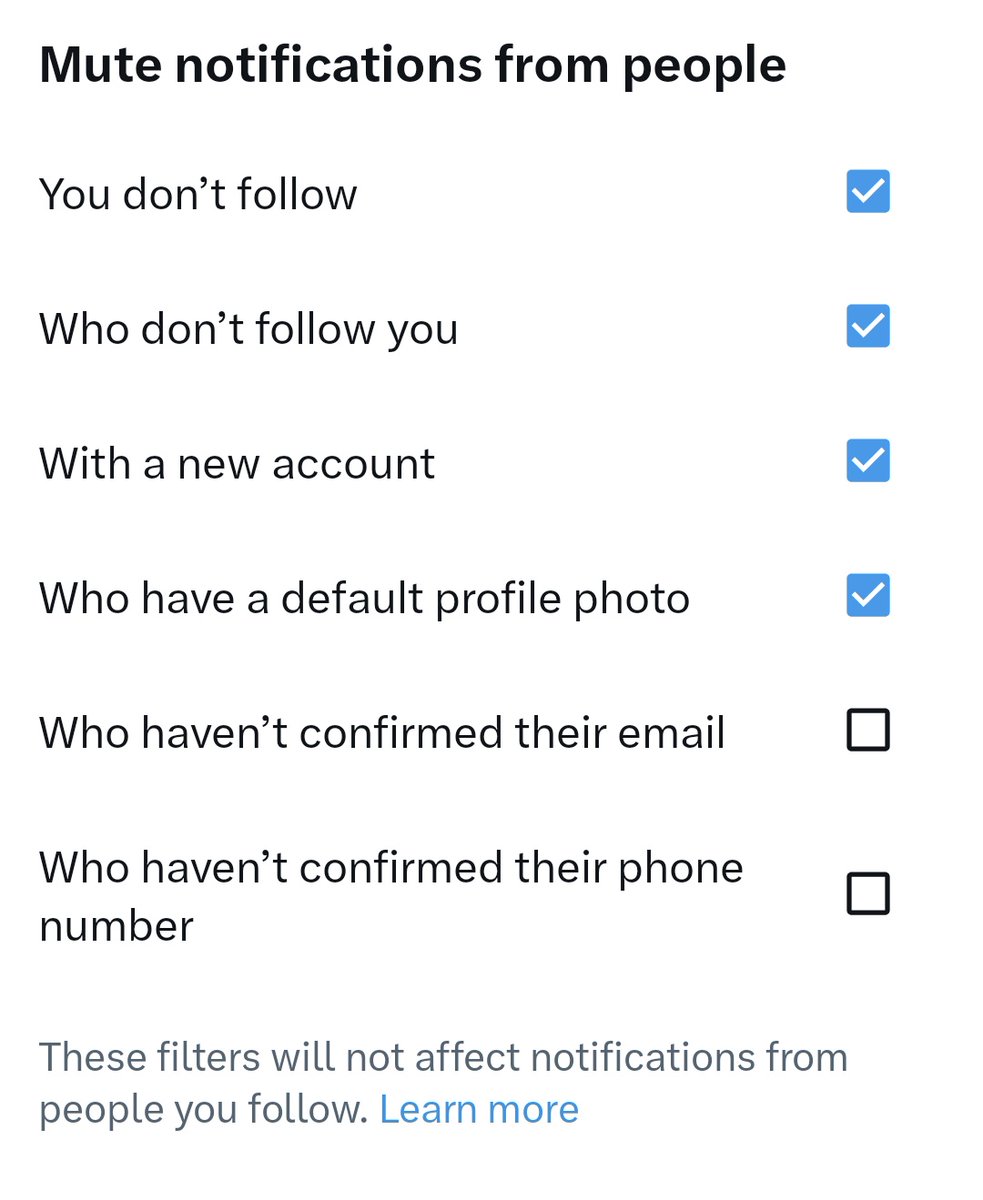Uncheck the 'You don't follow' checkbox
Image resolution: width=983 pixels, height=1200 pixels.
coord(867,192)
